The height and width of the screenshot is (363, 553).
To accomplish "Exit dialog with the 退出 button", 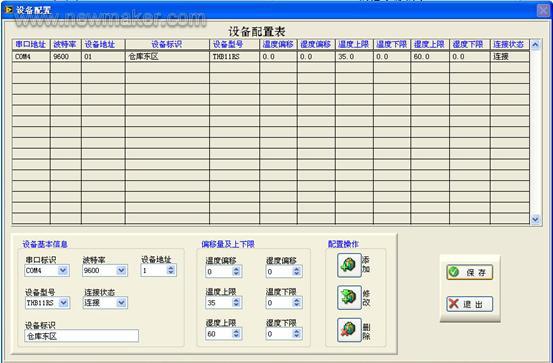I will click(x=469, y=304).
